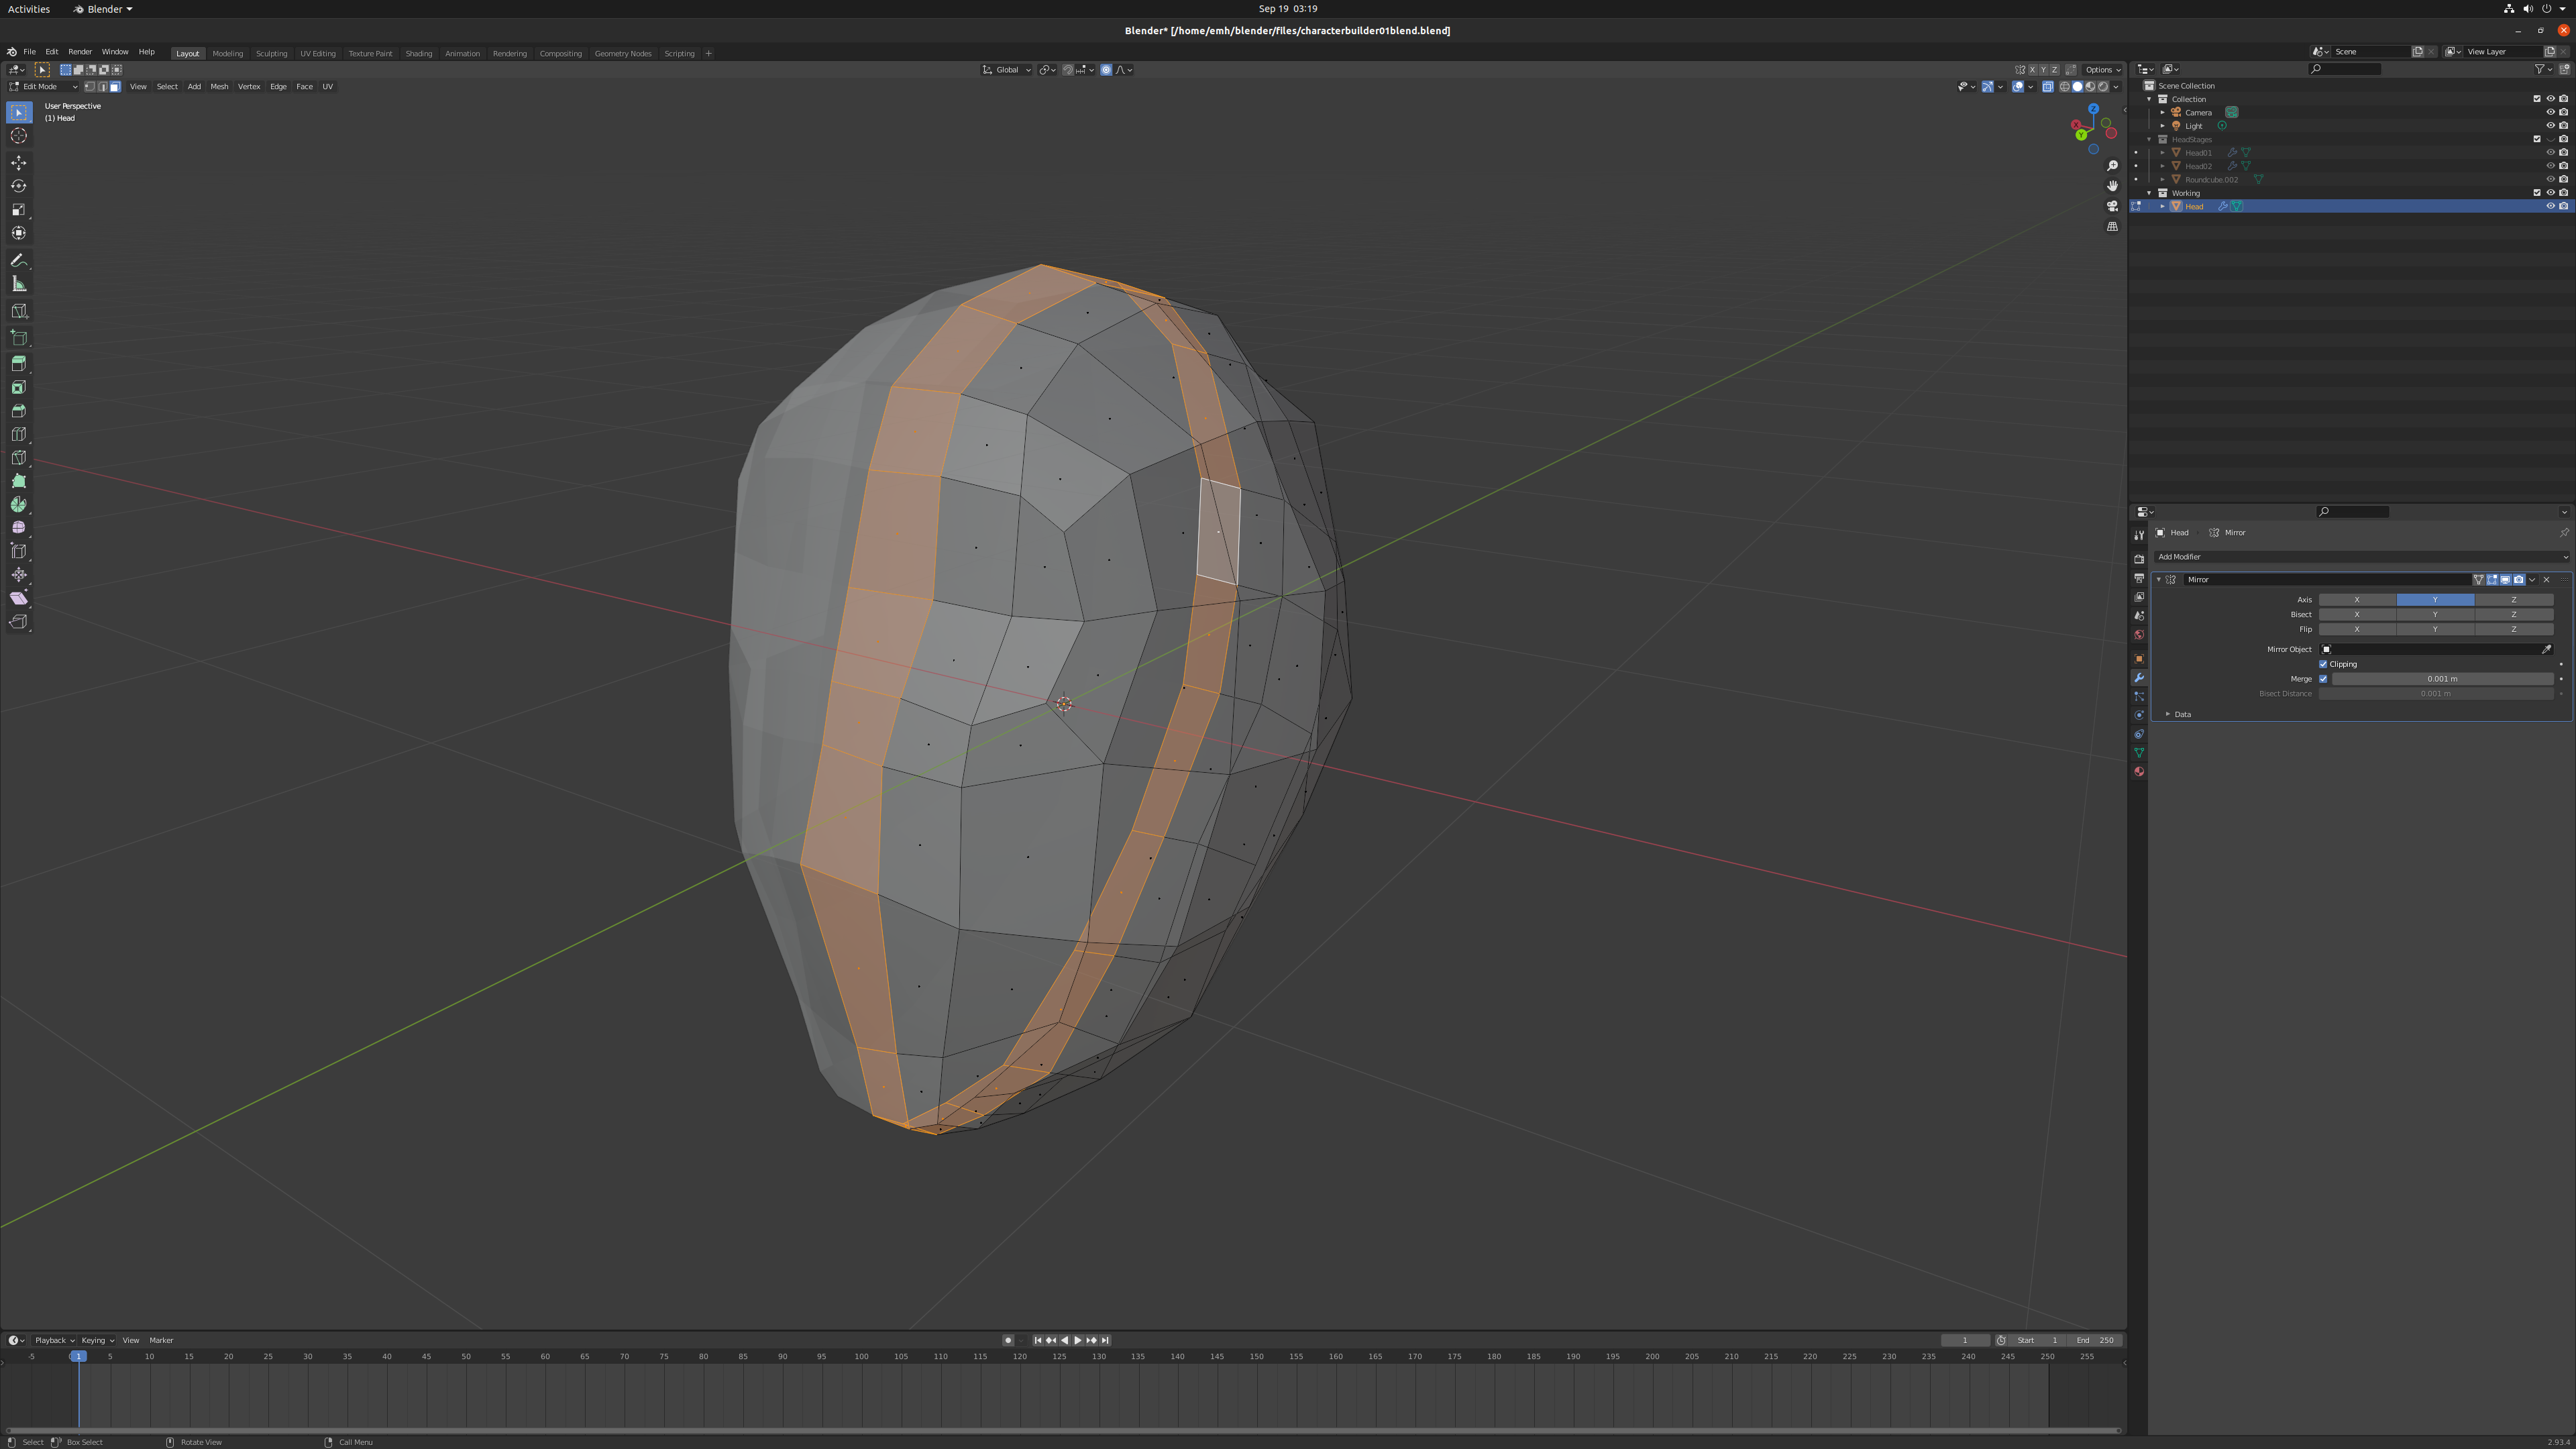The height and width of the screenshot is (1449, 2576).
Task: Open the viewport Options dropdown
Action: click(x=2101, y=70)
